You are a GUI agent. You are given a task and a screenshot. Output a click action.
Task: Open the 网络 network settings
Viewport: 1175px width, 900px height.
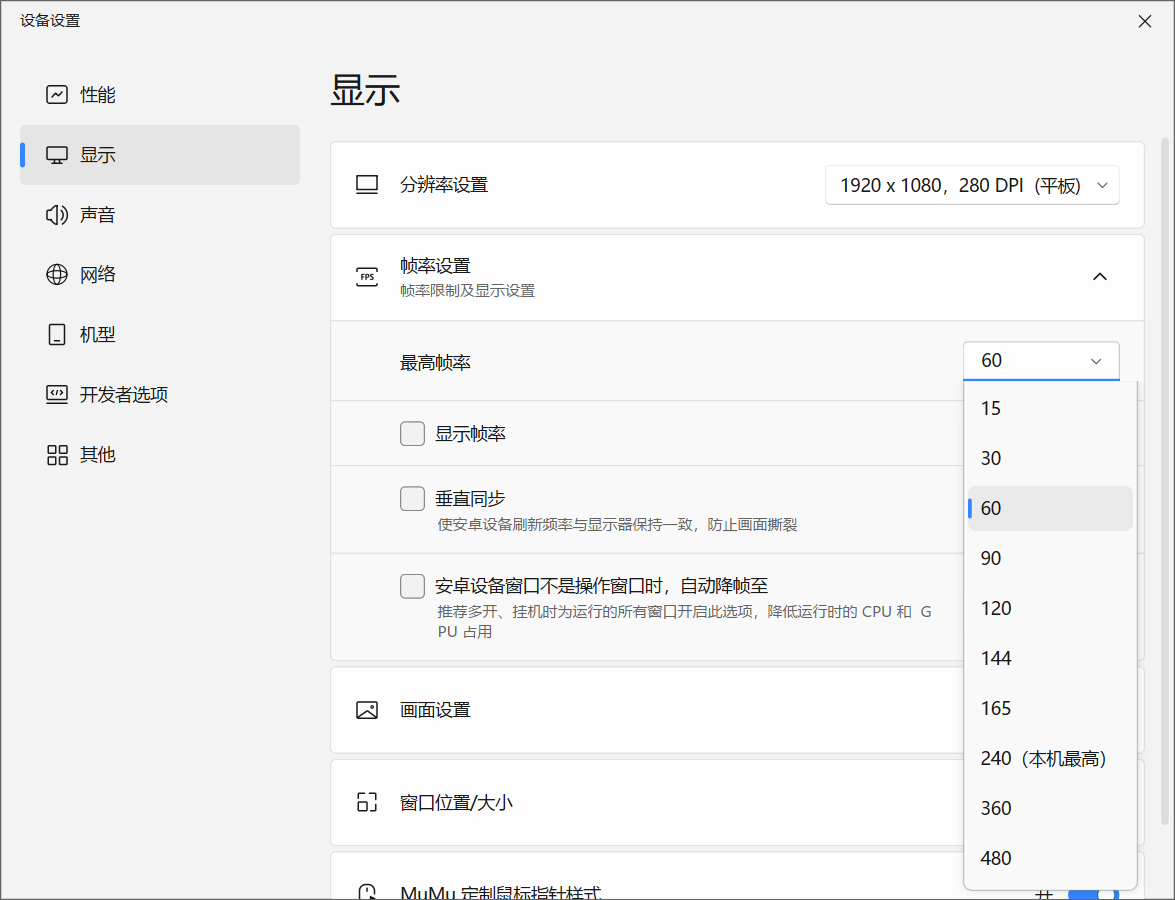(x=160, y=274)
